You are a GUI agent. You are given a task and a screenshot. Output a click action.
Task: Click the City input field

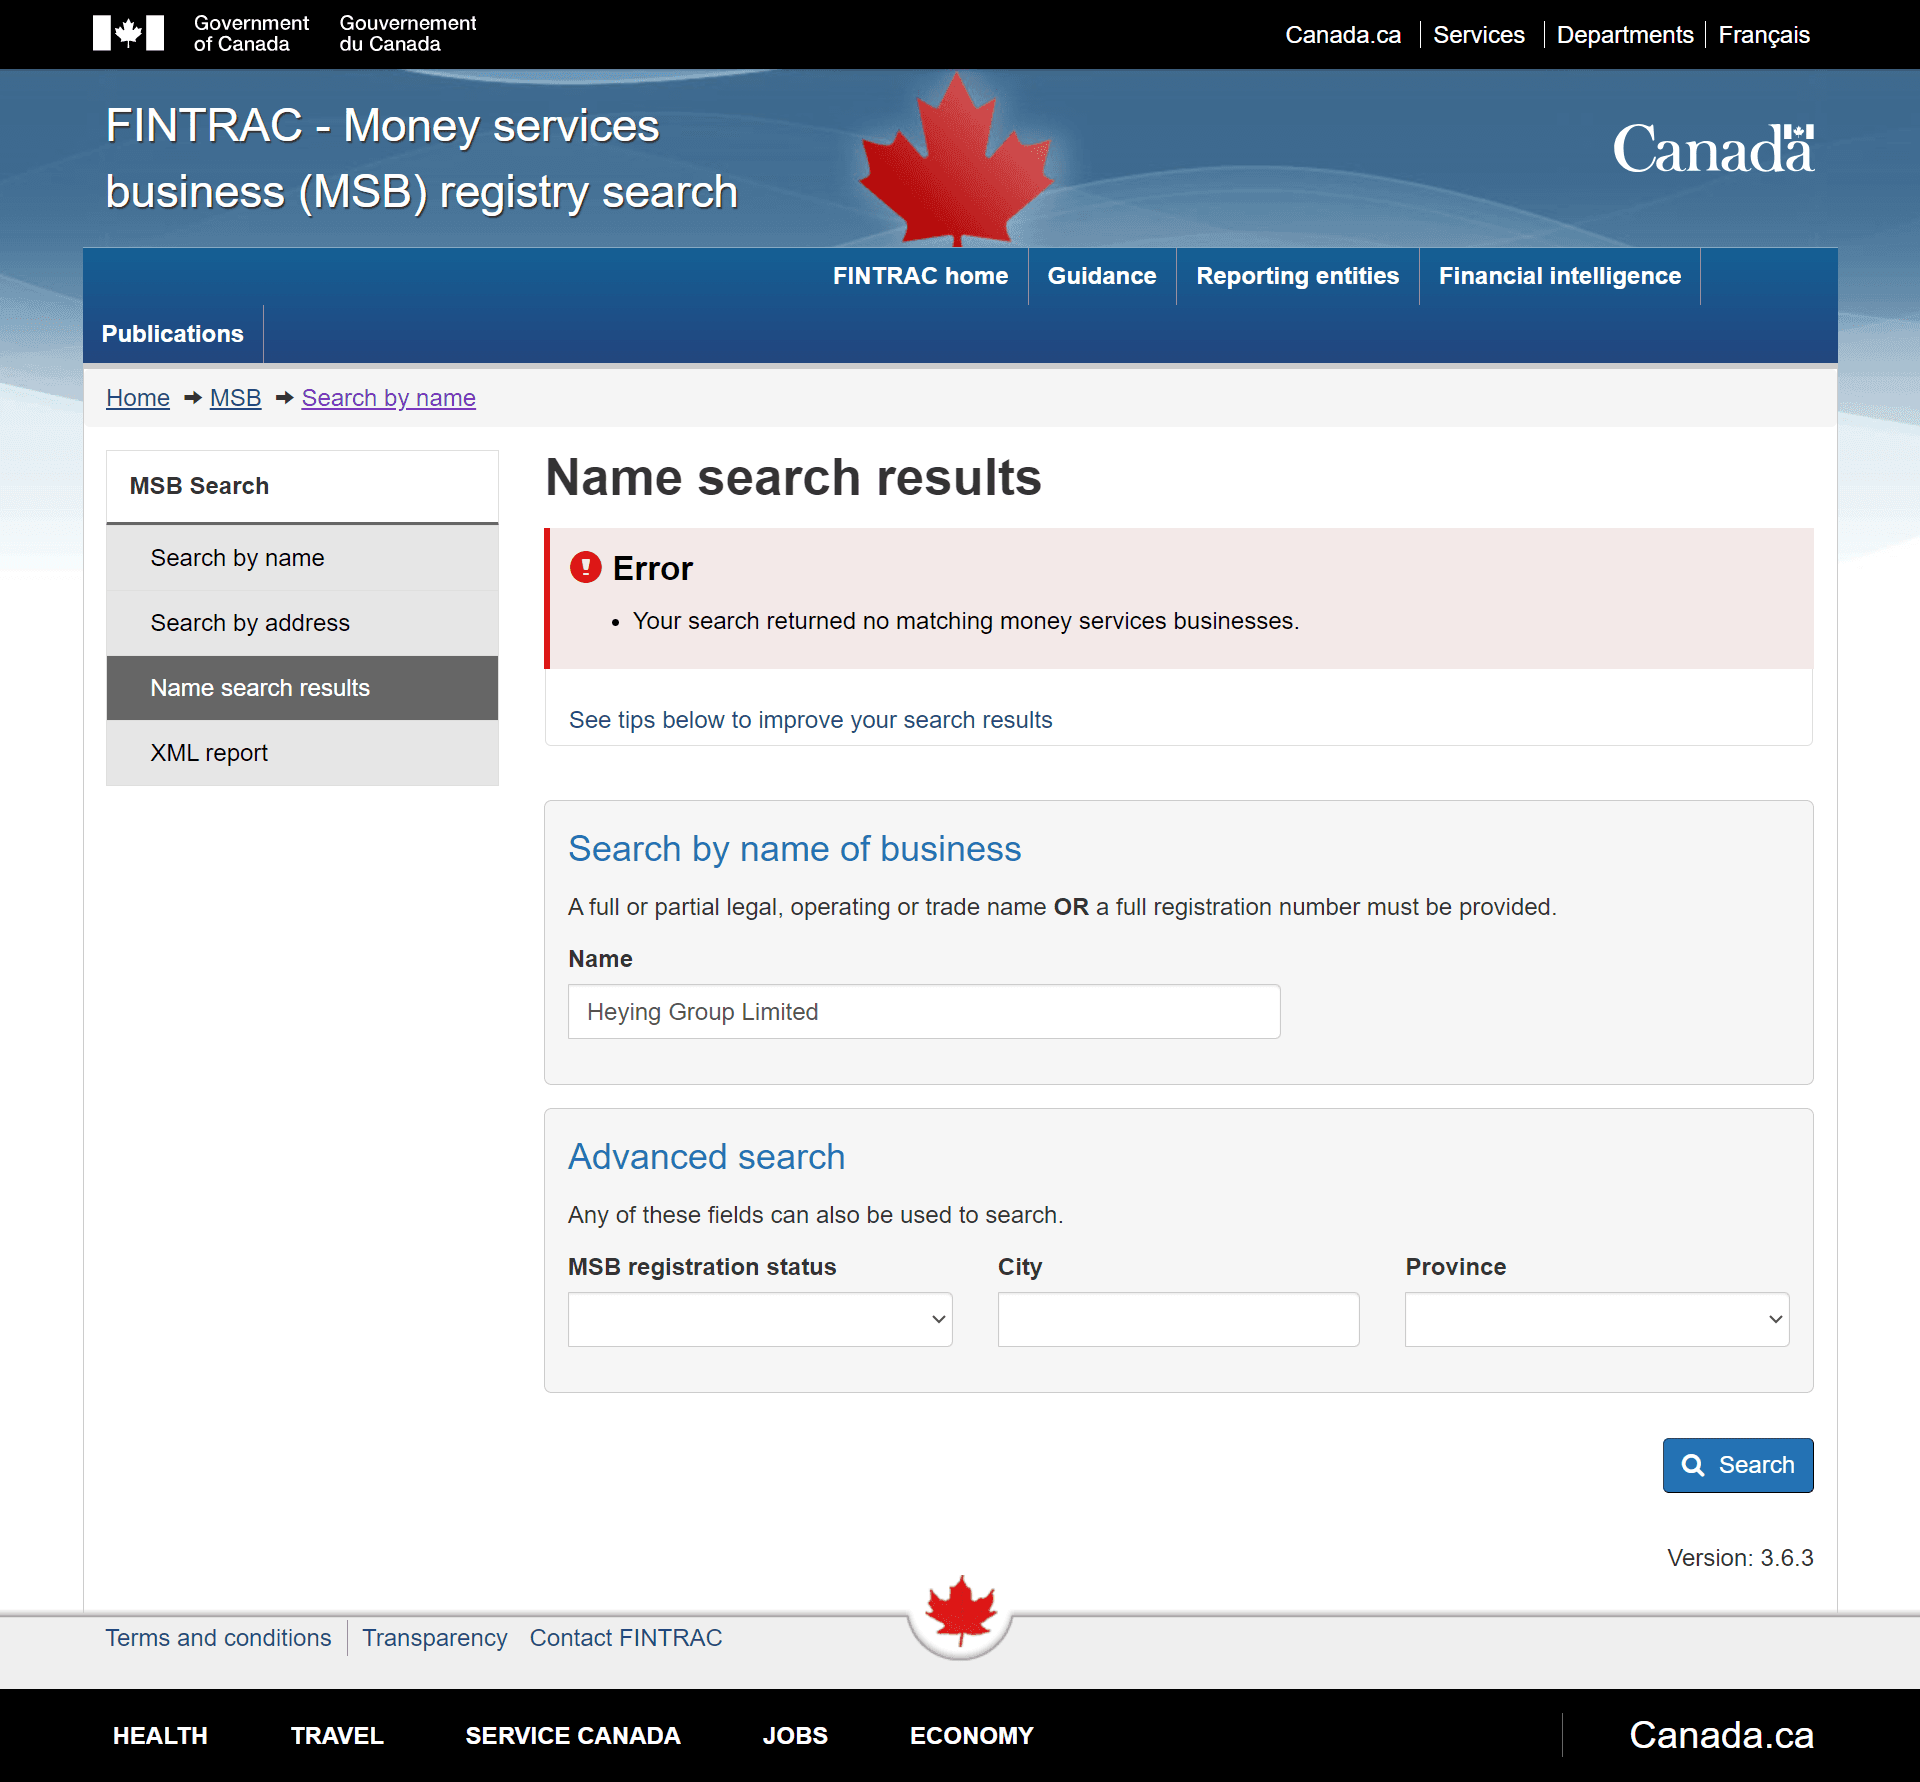(1178, 1320)
